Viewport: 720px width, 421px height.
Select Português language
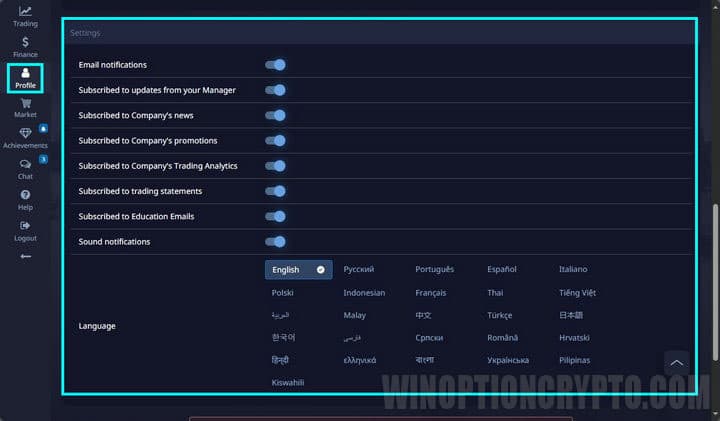coord(434,269)
